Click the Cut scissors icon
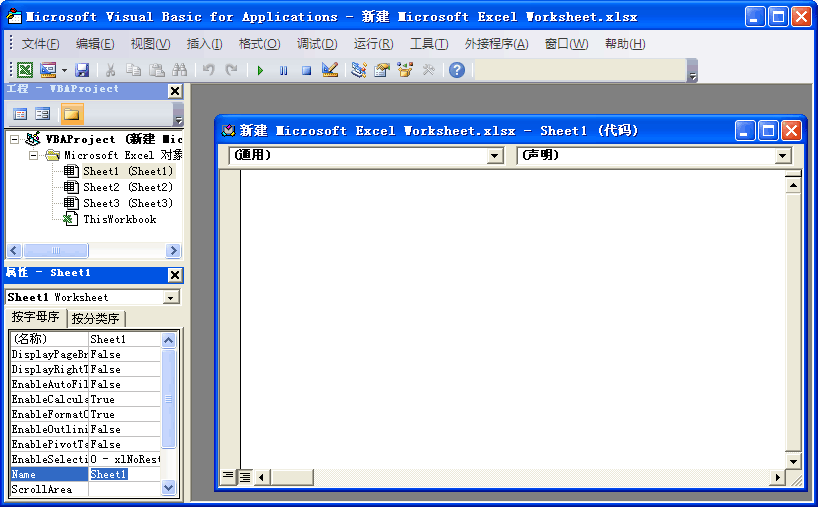 click(110, 70)
